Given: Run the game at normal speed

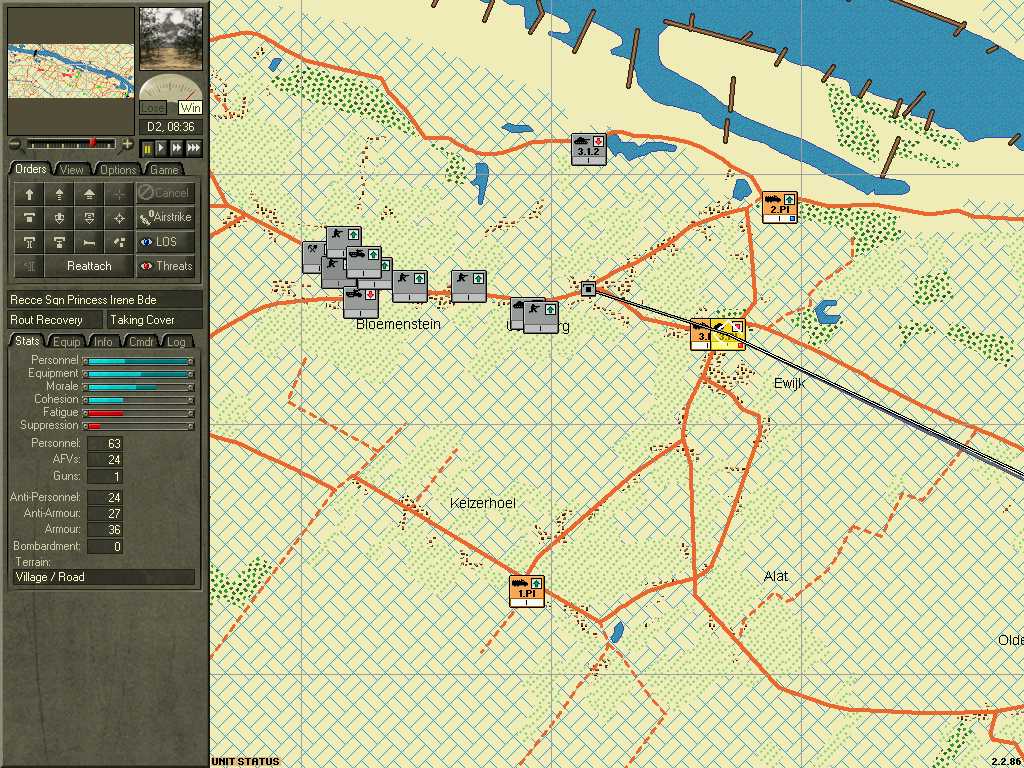Looking at the screenshot, I should pos(161,149).
